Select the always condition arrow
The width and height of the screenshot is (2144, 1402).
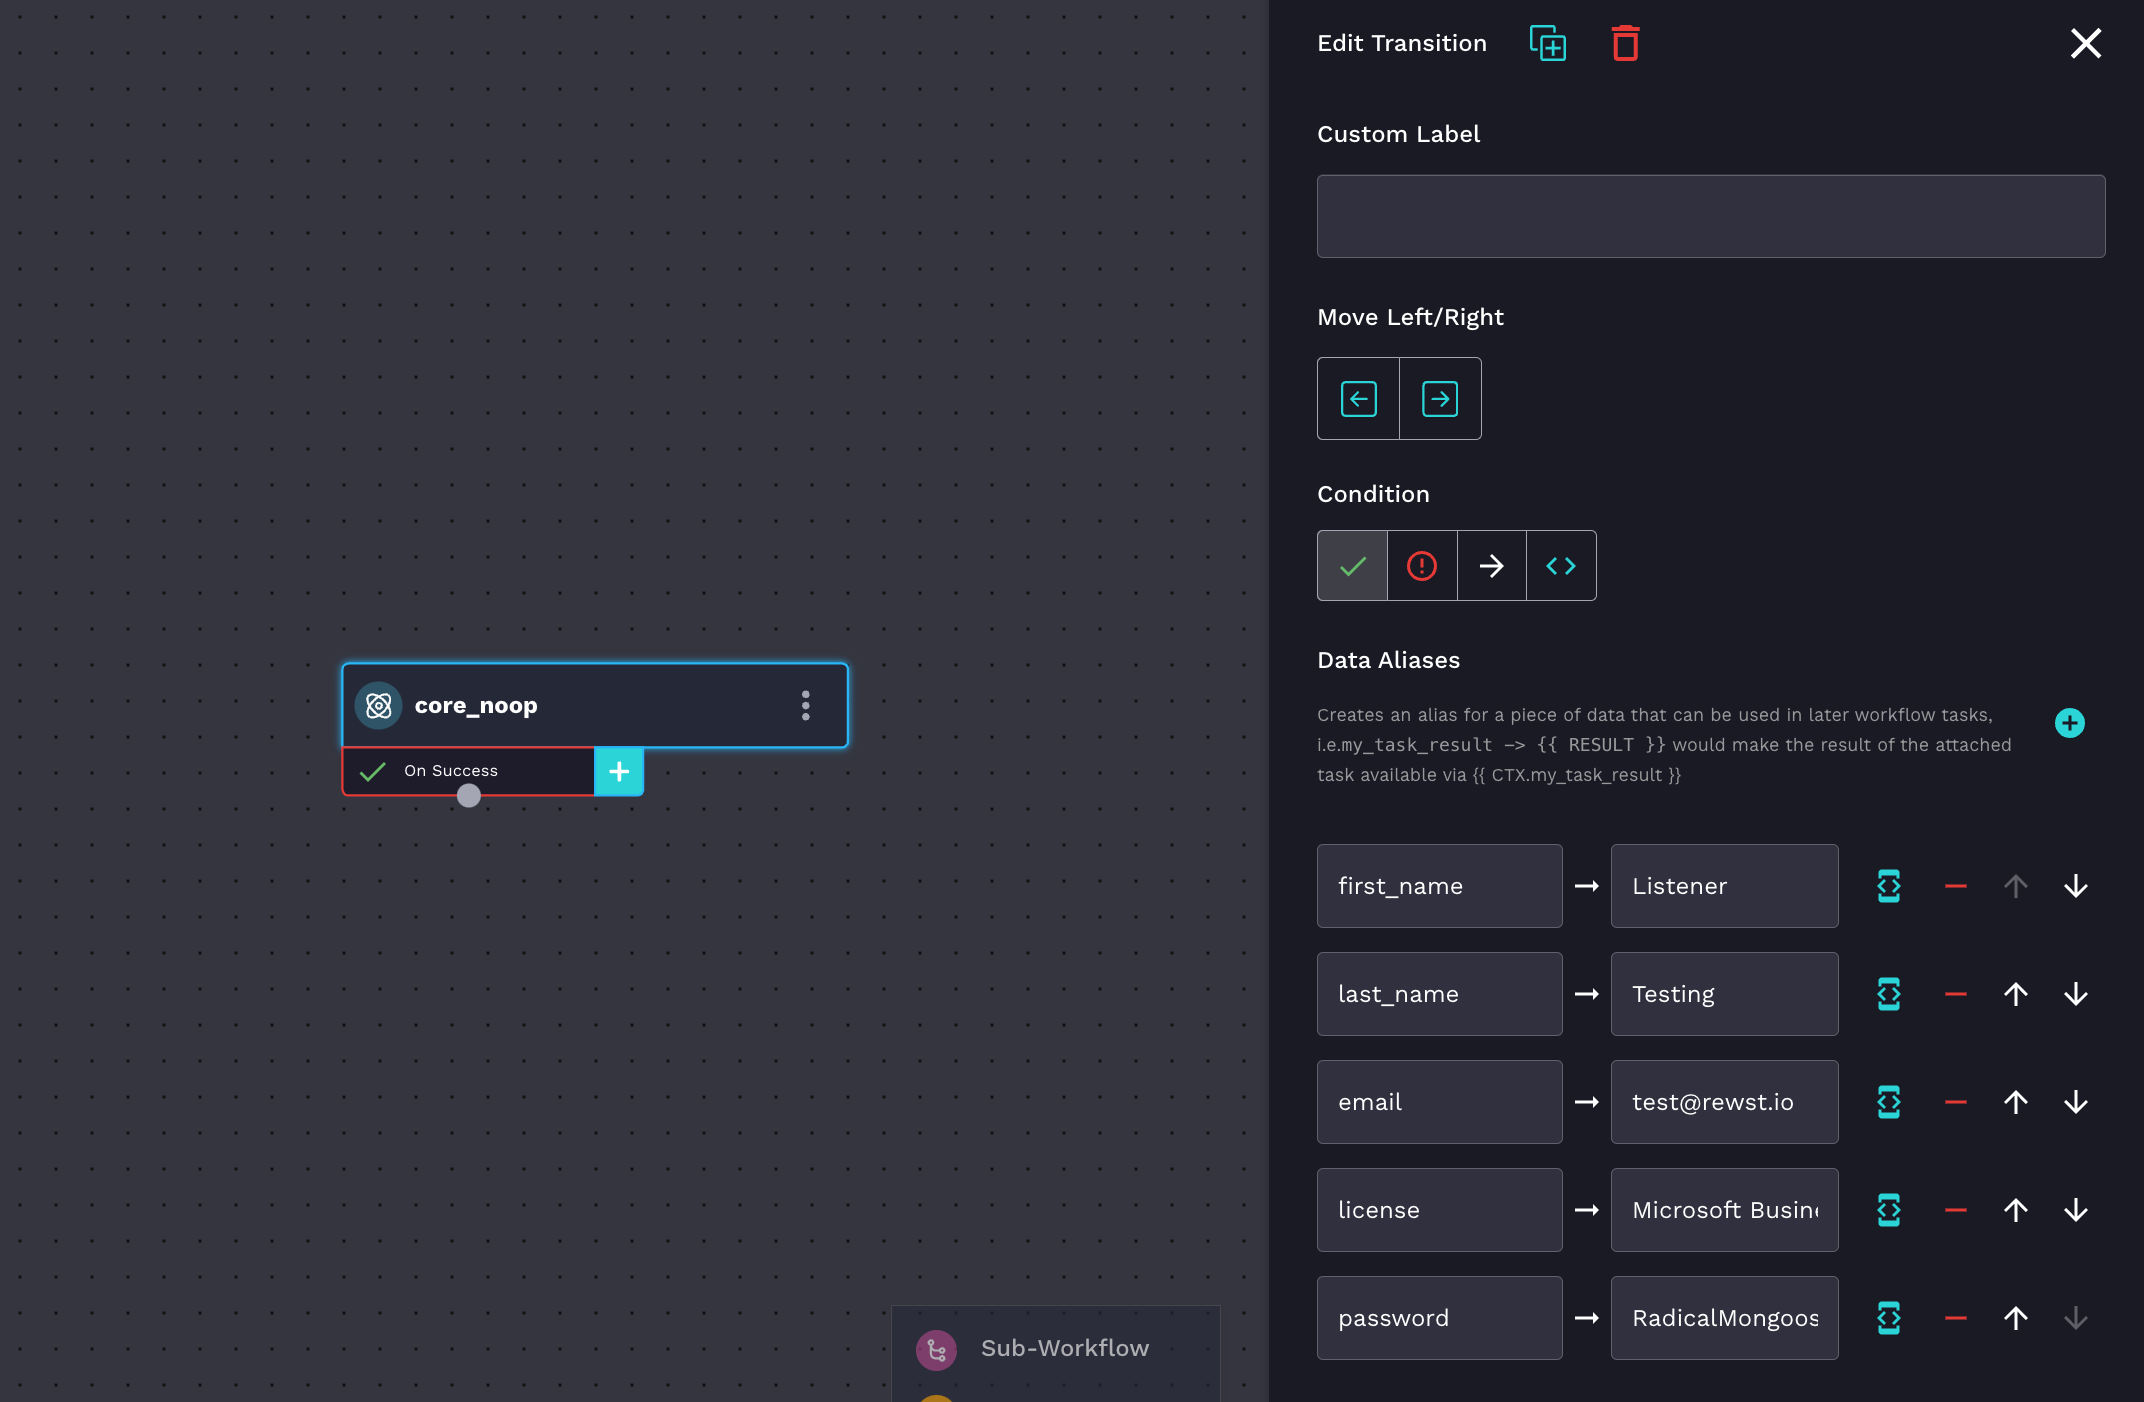coord(1491,565)
